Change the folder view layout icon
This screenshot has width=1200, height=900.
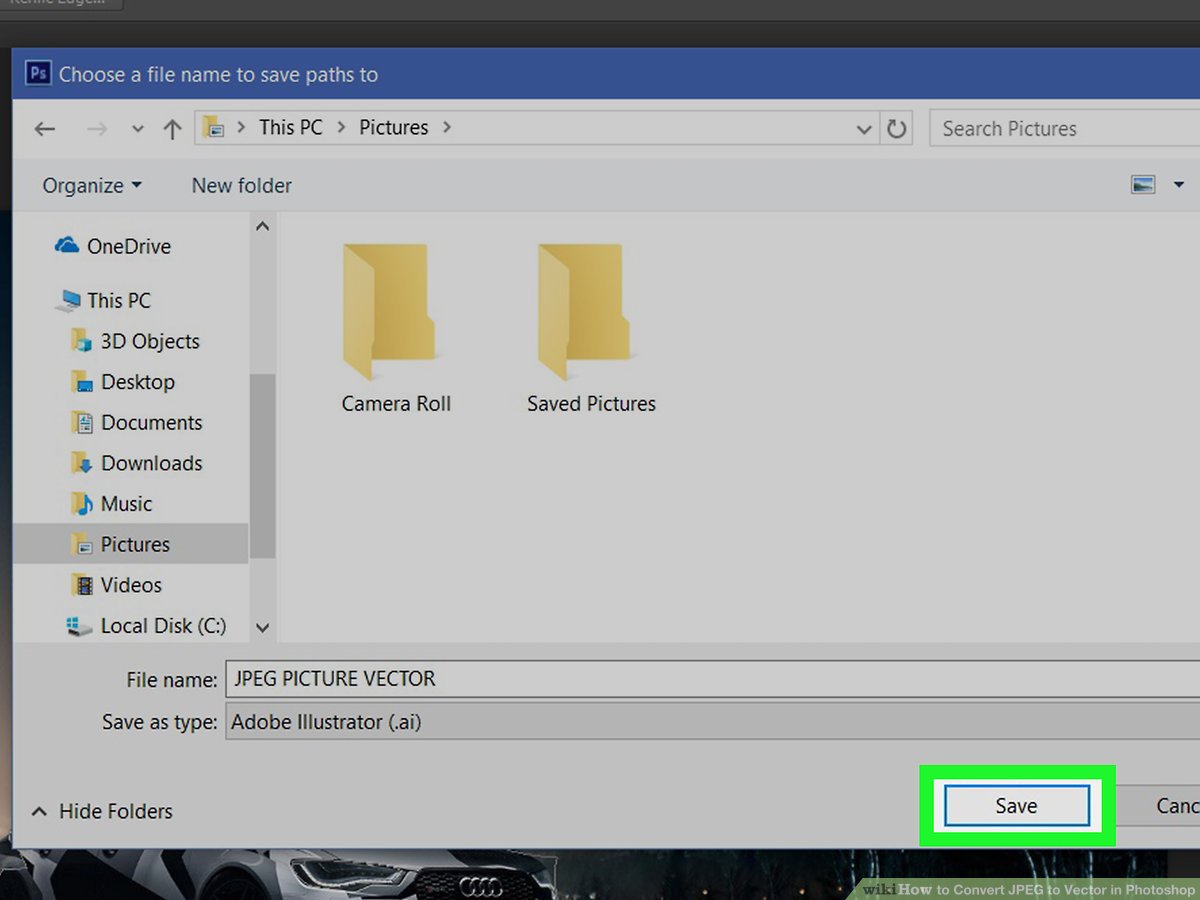point(1145,184)
